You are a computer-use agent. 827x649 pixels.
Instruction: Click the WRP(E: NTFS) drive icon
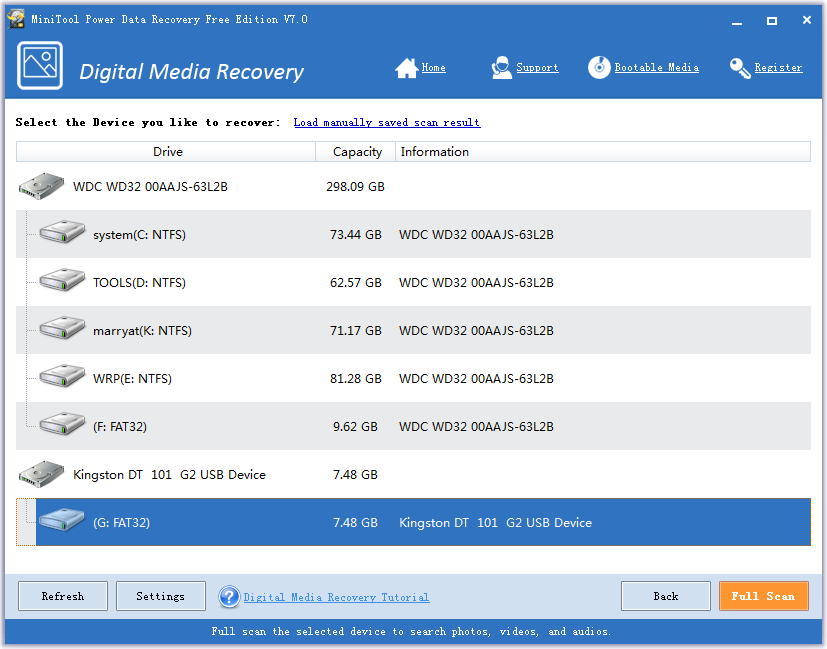pyautogui.click(x=62, y=376)
